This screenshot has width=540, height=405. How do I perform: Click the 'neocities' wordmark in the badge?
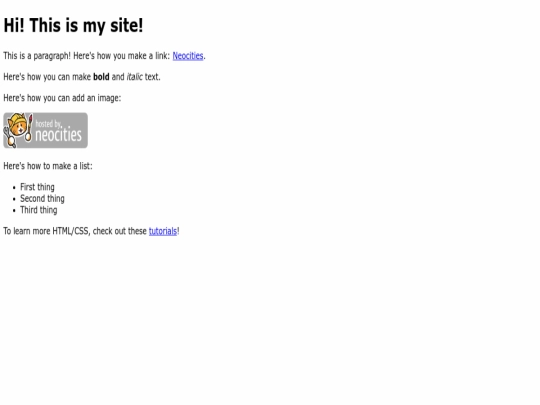(59, 134)
